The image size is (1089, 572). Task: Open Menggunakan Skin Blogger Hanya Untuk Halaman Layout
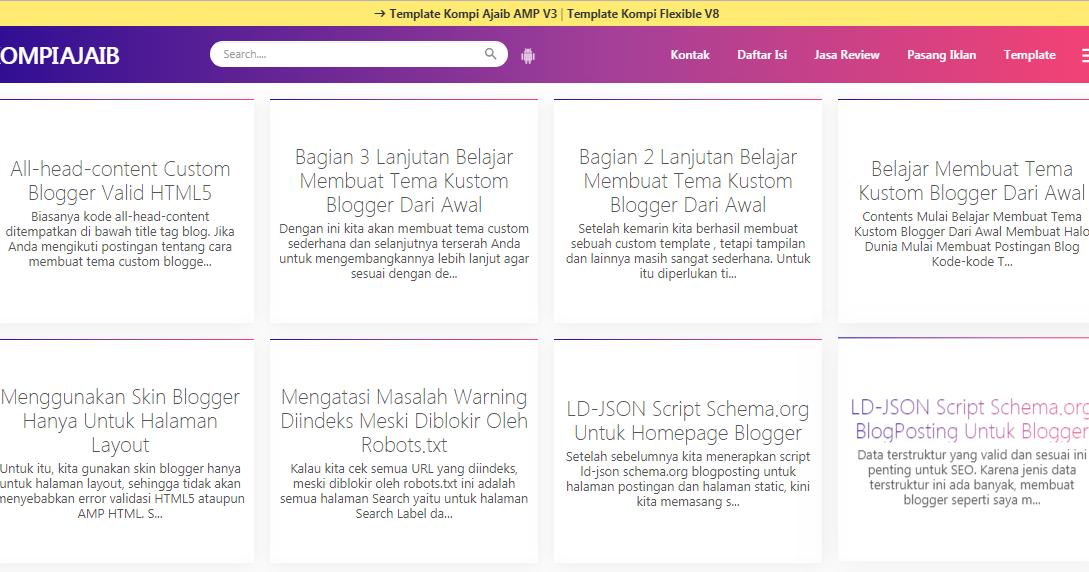coord(120,421)
